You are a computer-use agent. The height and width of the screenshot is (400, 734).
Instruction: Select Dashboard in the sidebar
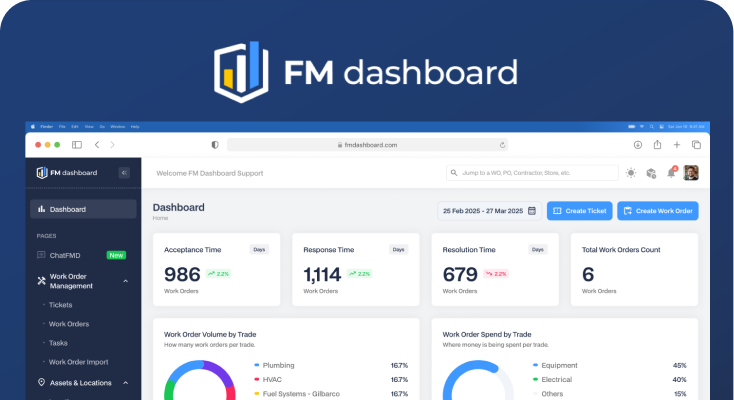(x=83, y=209)
